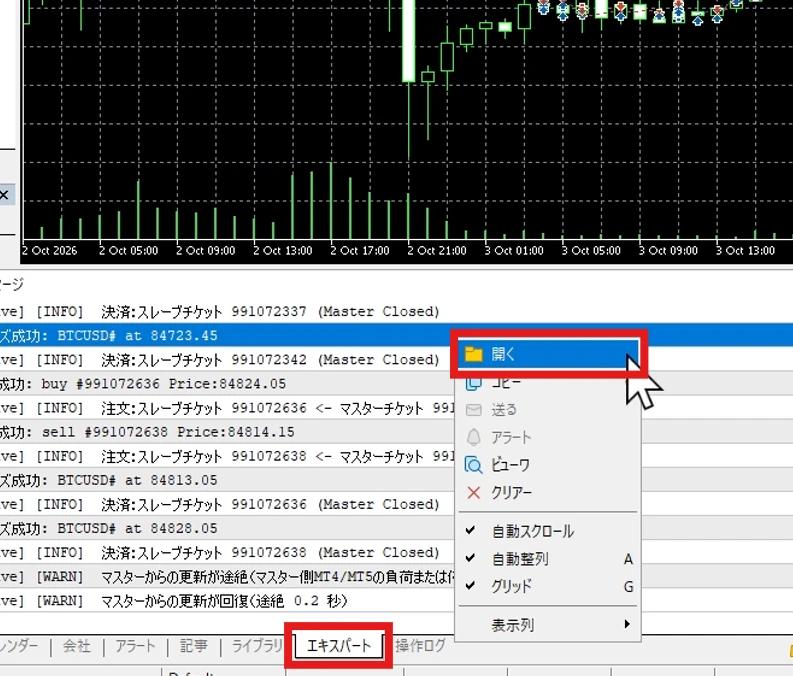Close the left panel with the X button

click(x=4, y=195)
